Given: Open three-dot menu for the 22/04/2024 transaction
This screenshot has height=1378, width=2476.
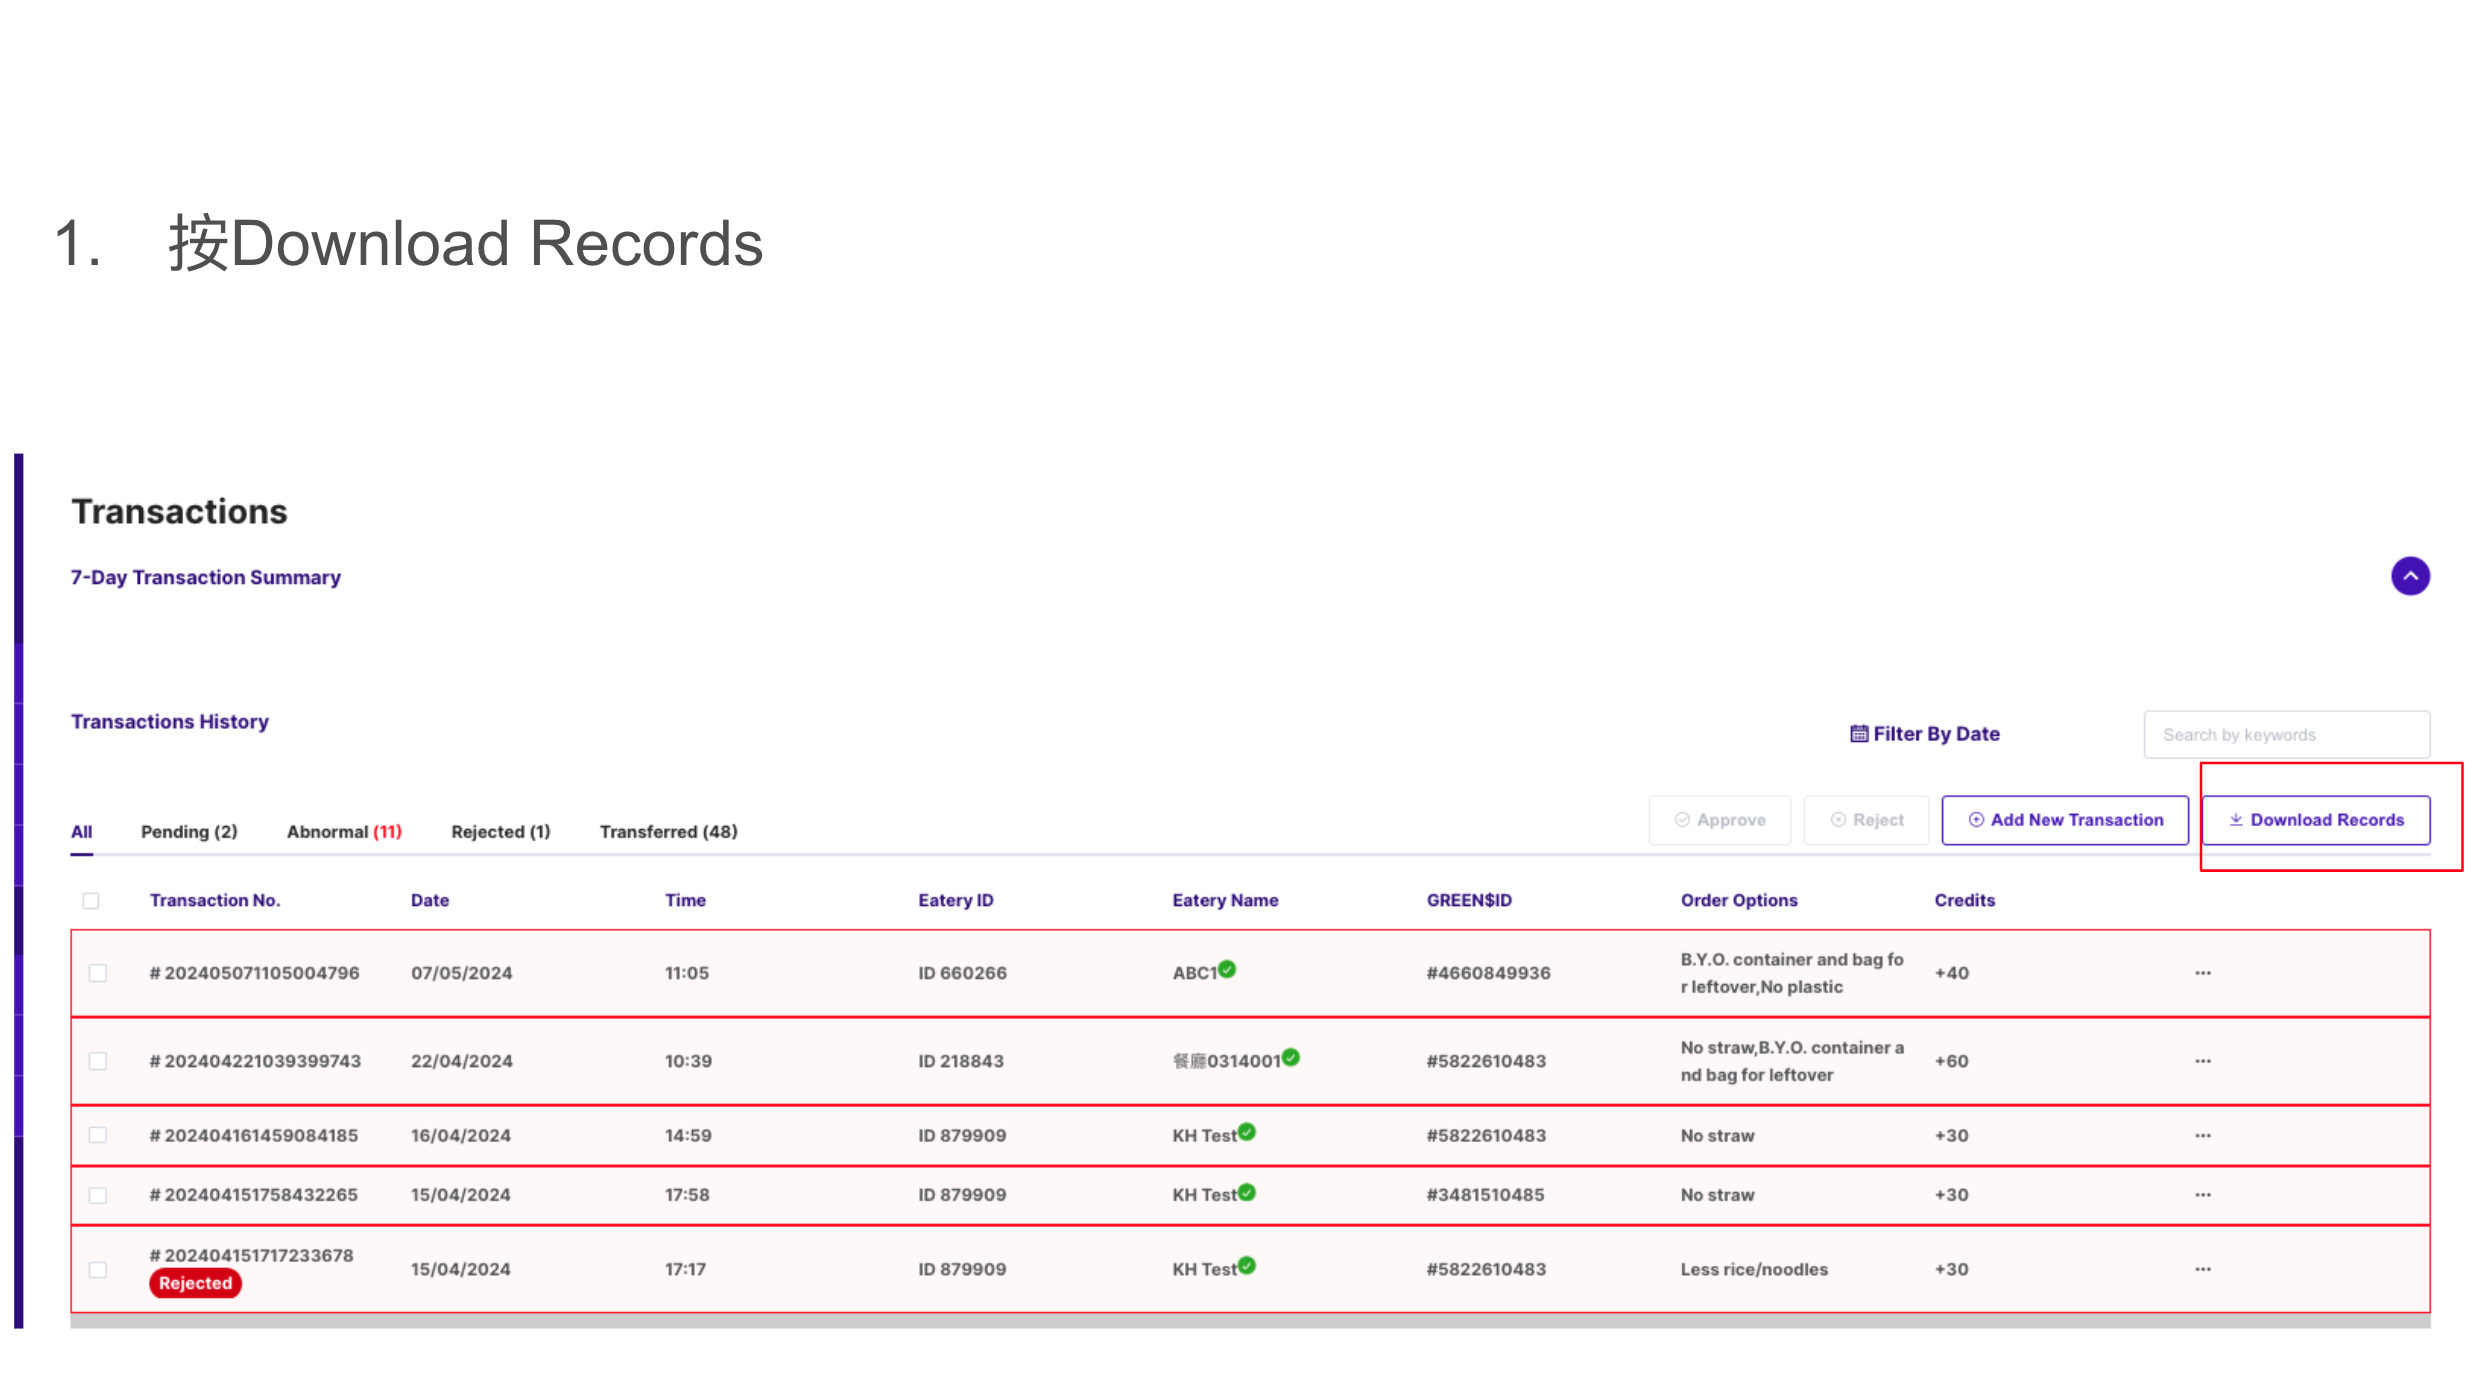Looking at the screenshot, I should tap(2202, 1061).
